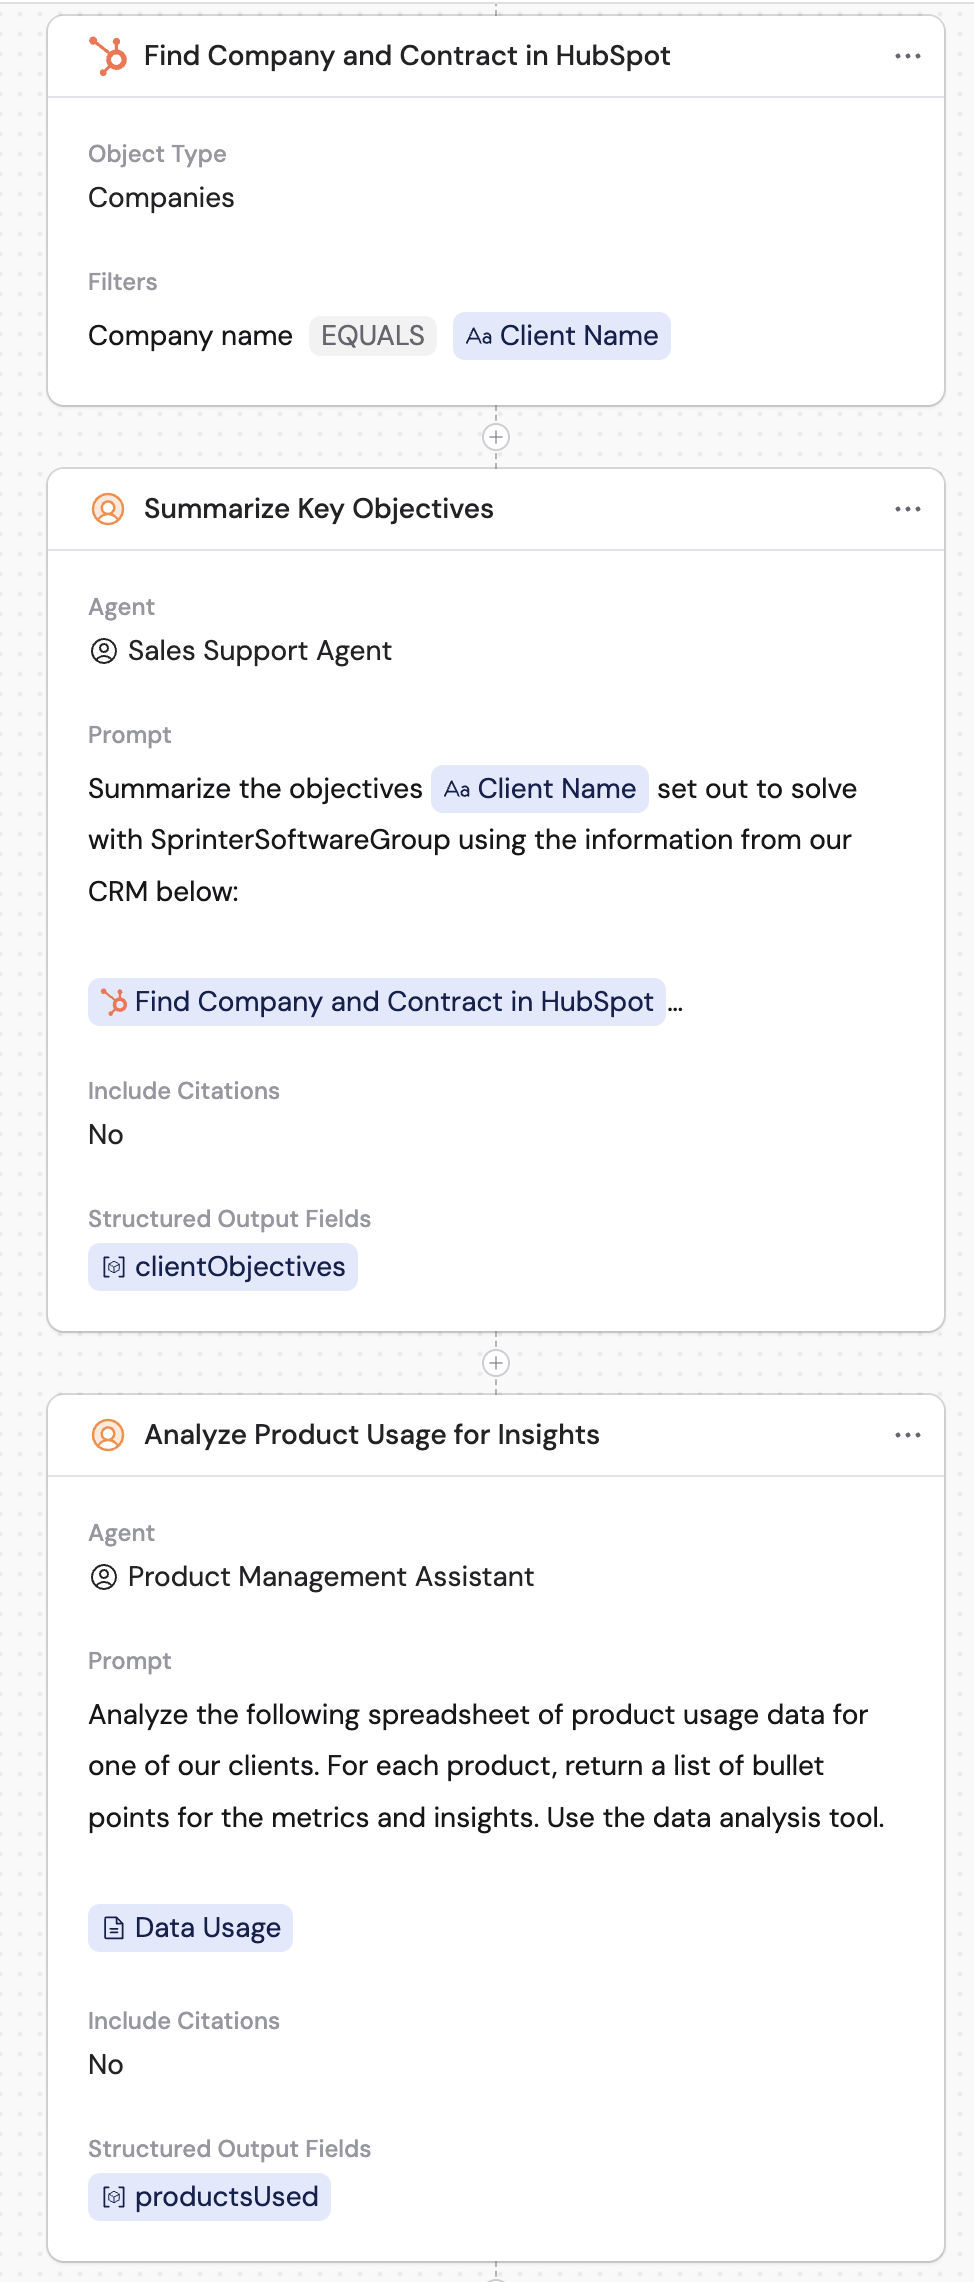The width and height of the screenshot is (974, 2282).
Task: Add step below Summarize Key Objectives card
Action: (496, 1363)
